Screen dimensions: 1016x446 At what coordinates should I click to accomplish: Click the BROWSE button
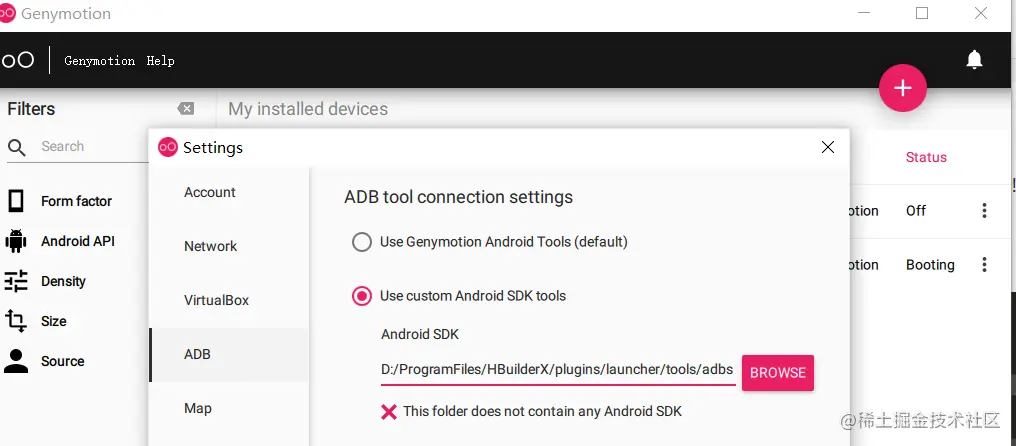(777, 373)
